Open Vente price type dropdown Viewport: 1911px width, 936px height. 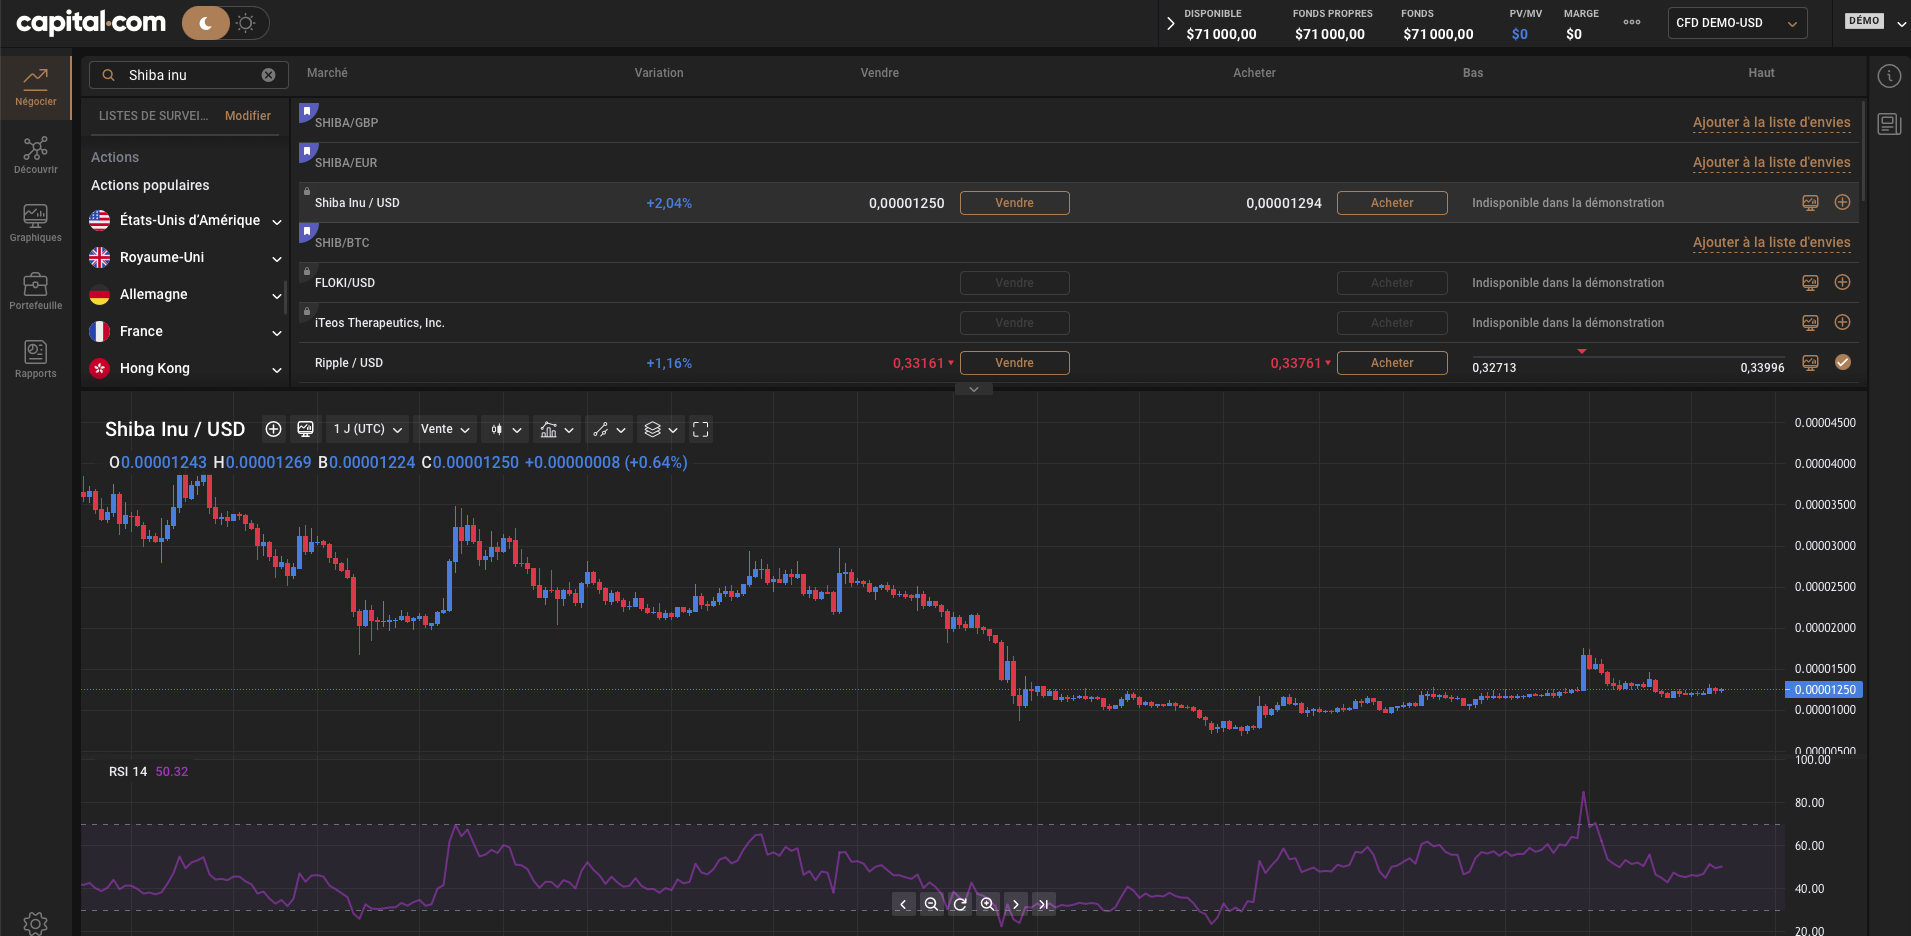tap(445, 429)
